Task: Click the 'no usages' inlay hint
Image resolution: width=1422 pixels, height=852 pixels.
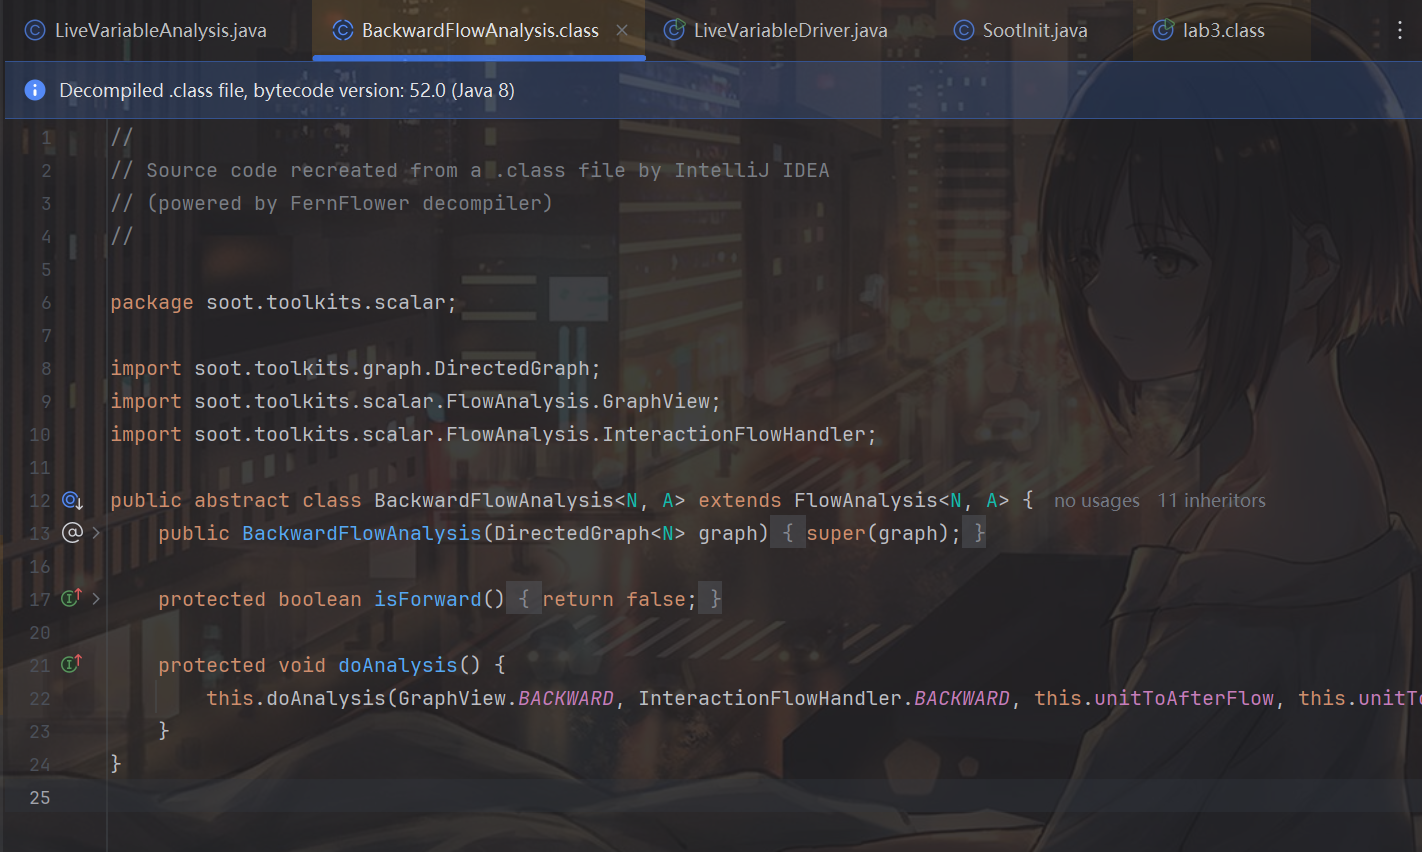Action: pos(1096,501)
